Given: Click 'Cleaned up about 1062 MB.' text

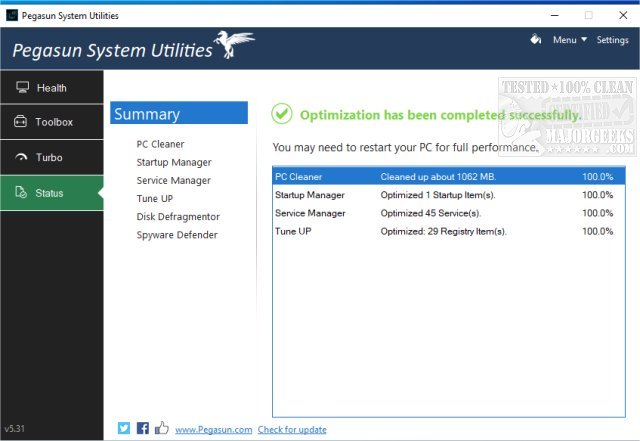Looking at the screenshot, I should pos(438,177).
